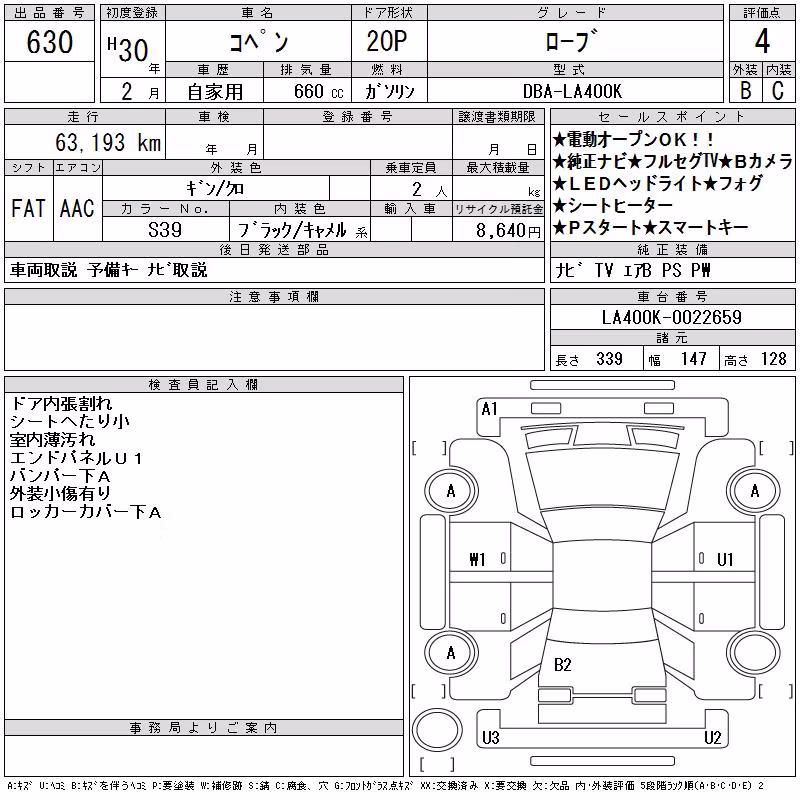
Task: Click ナビ取説 in later-shipped parts
Action: pyautogui.click(x=177, y=270)
